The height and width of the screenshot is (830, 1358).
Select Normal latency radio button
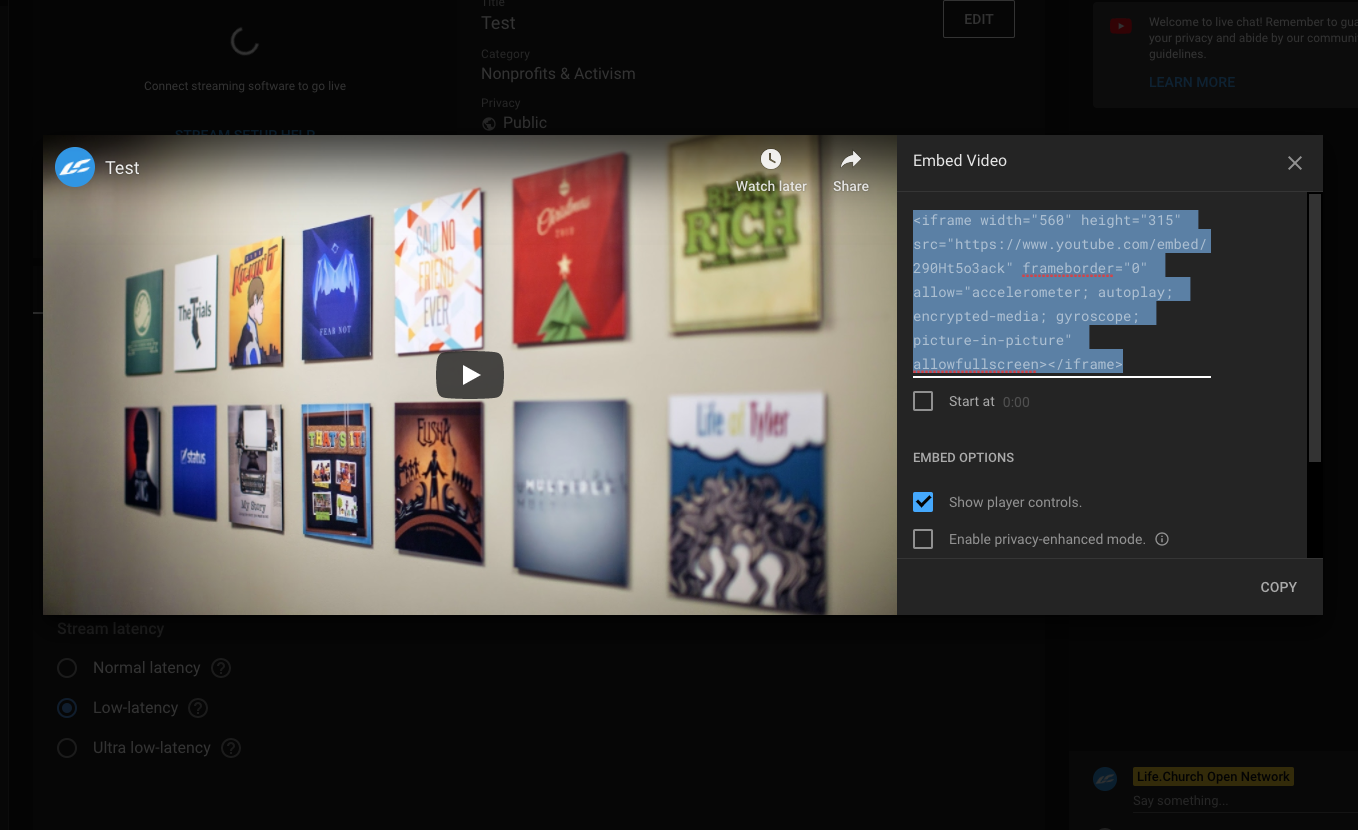click(x=67, y=668)
